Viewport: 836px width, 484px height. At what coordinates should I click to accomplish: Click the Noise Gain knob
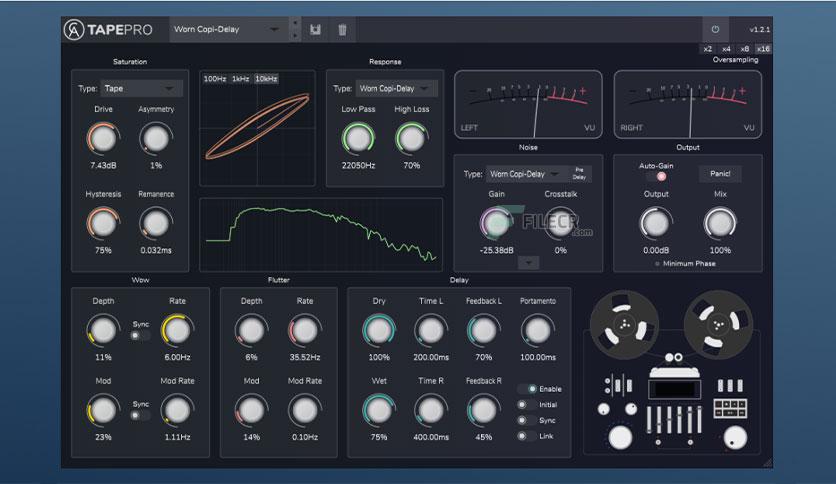pyautogui.click(x=496, y=223)
